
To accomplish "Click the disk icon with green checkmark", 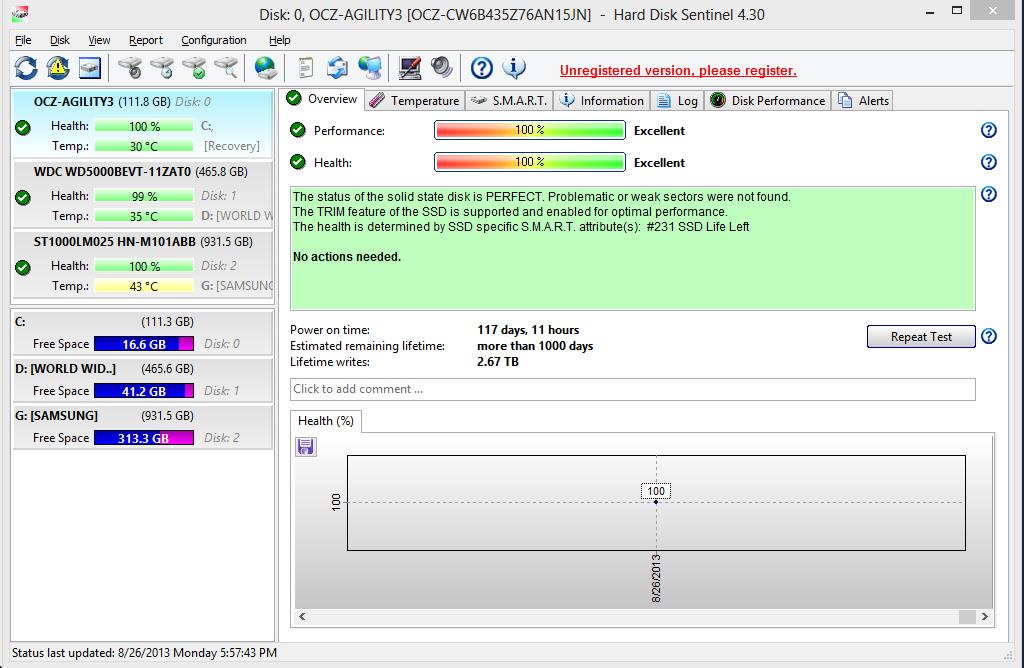I will [x=194, y=68].
